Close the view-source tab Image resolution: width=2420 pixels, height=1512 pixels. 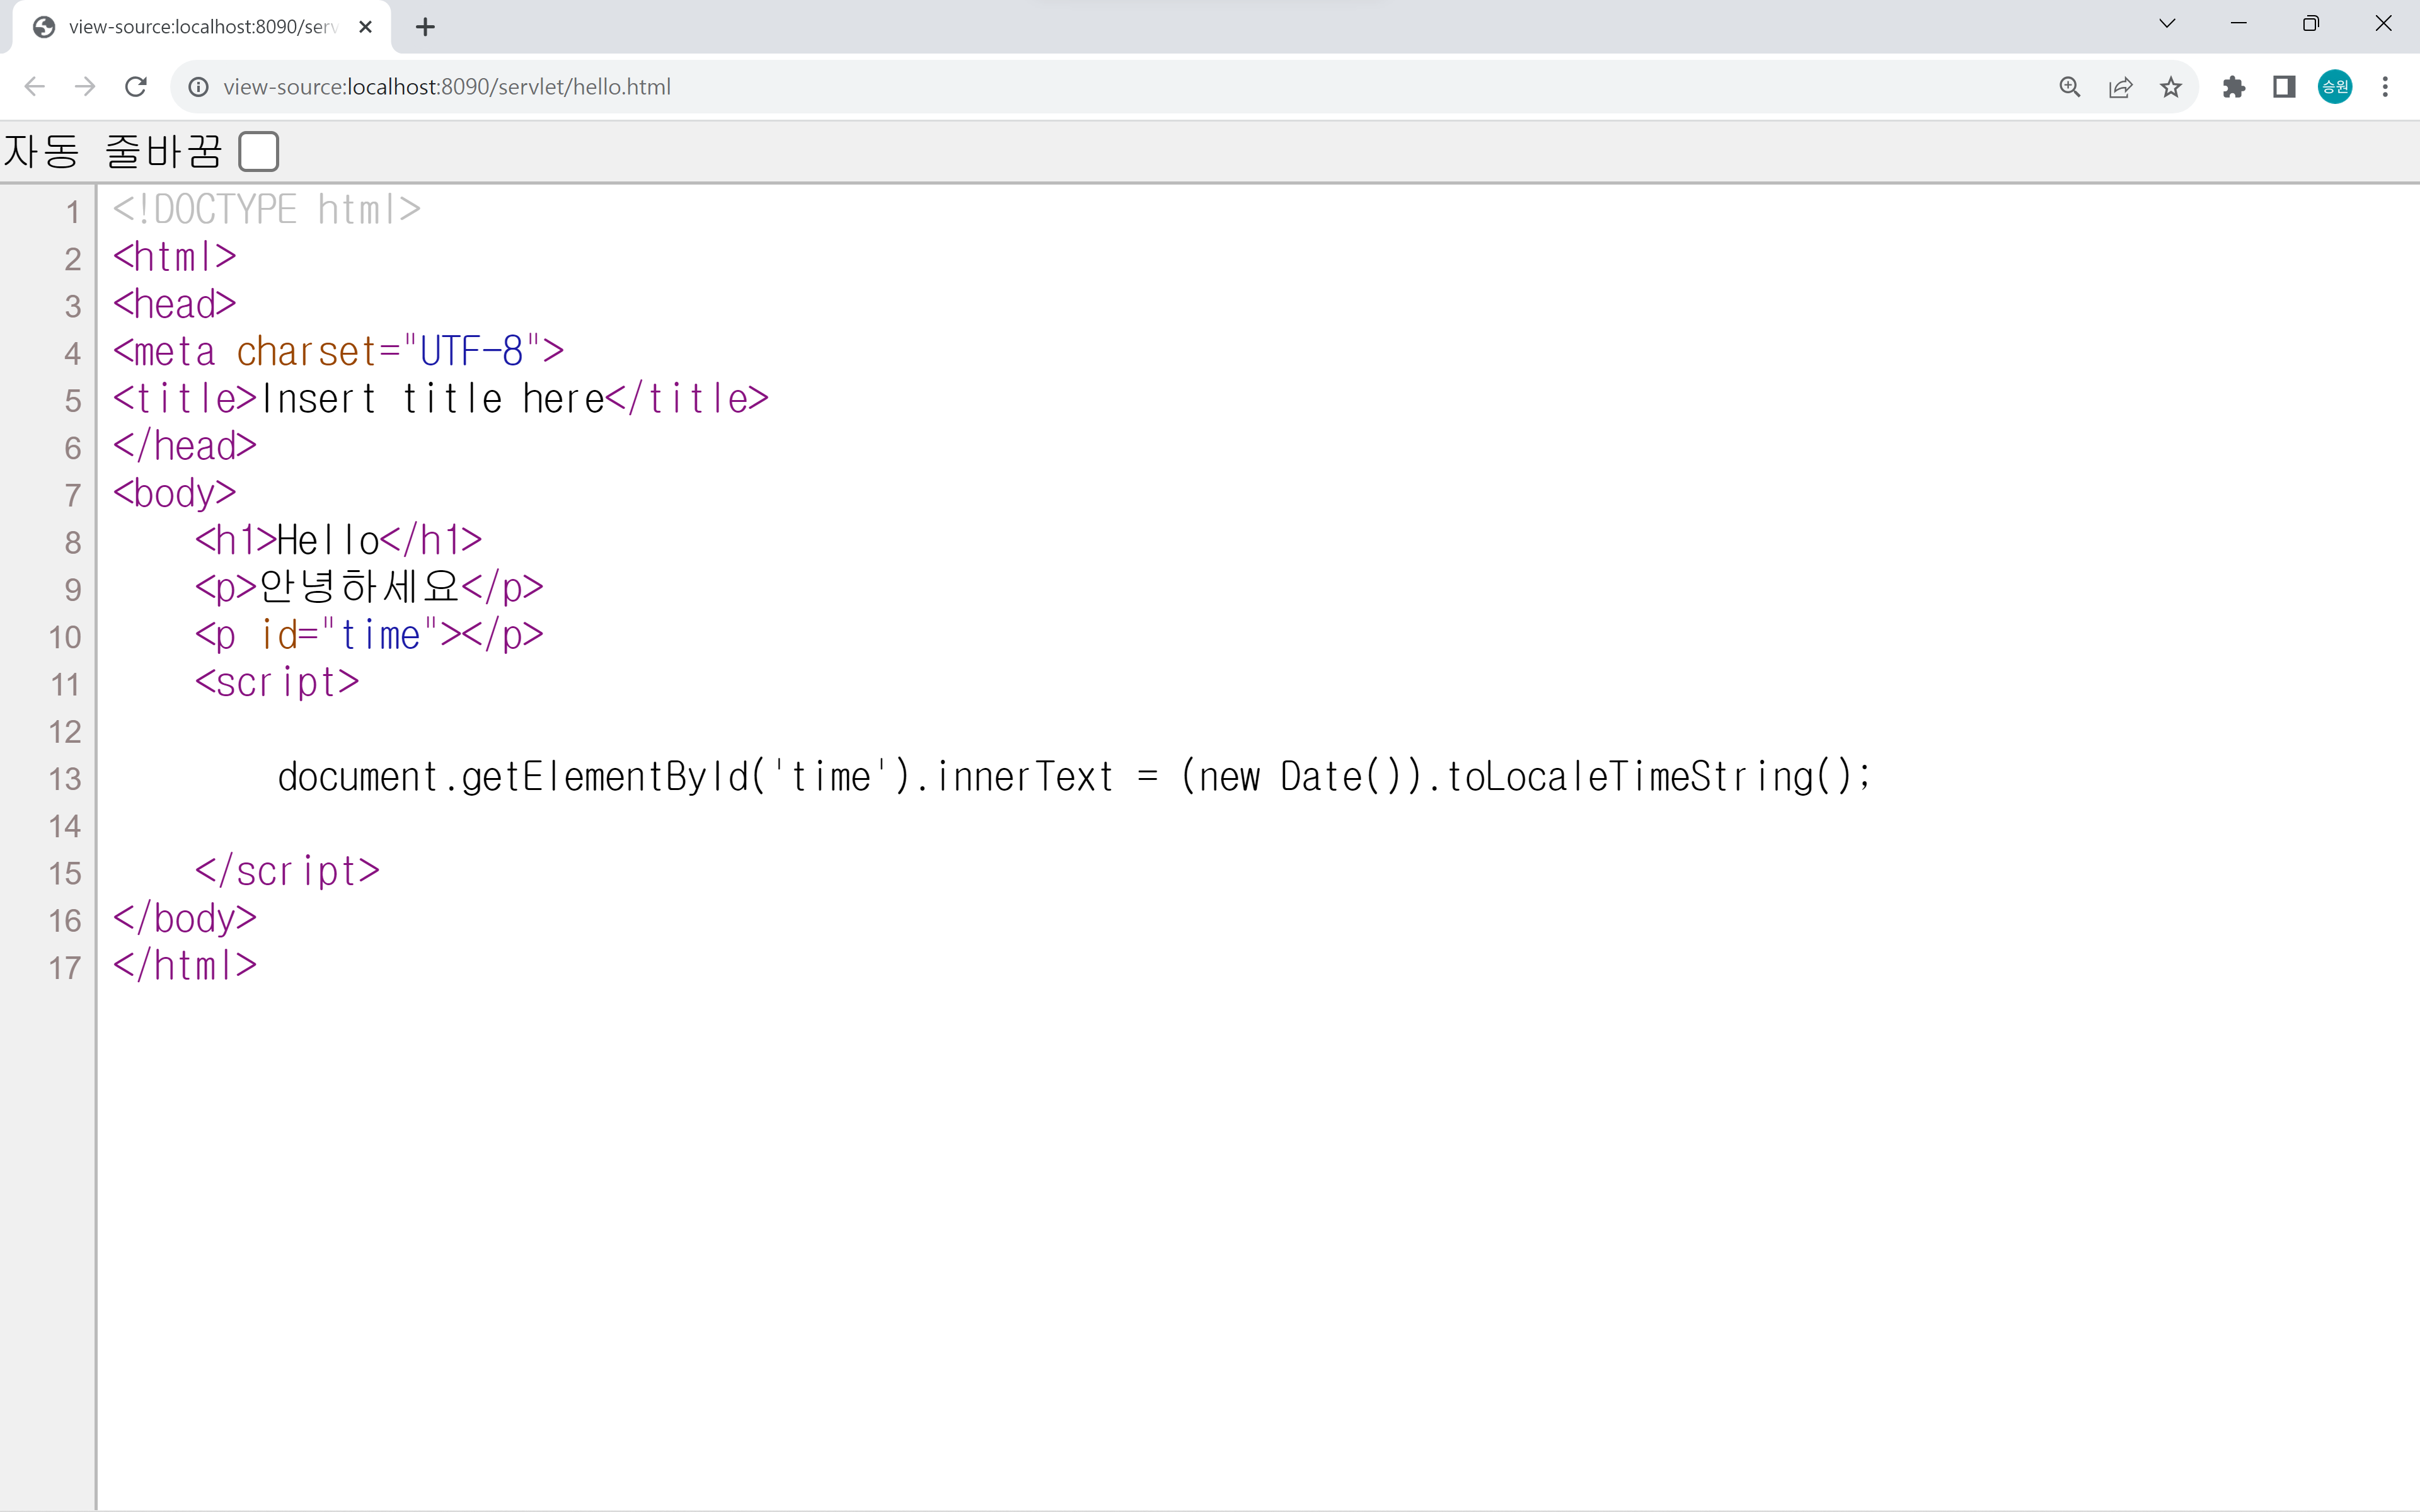pyautogui.click(x=366, y=27)
